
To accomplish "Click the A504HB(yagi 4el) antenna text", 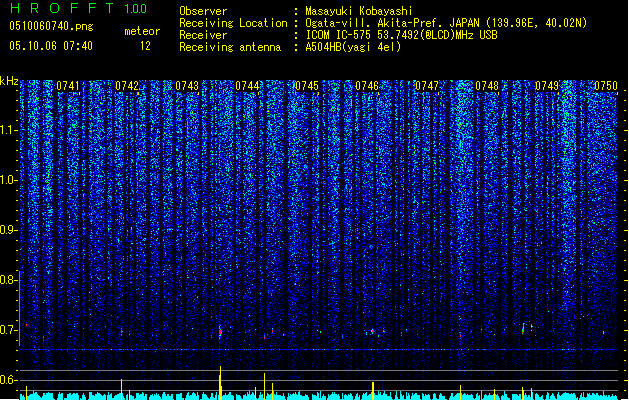I will click(353, 47).
